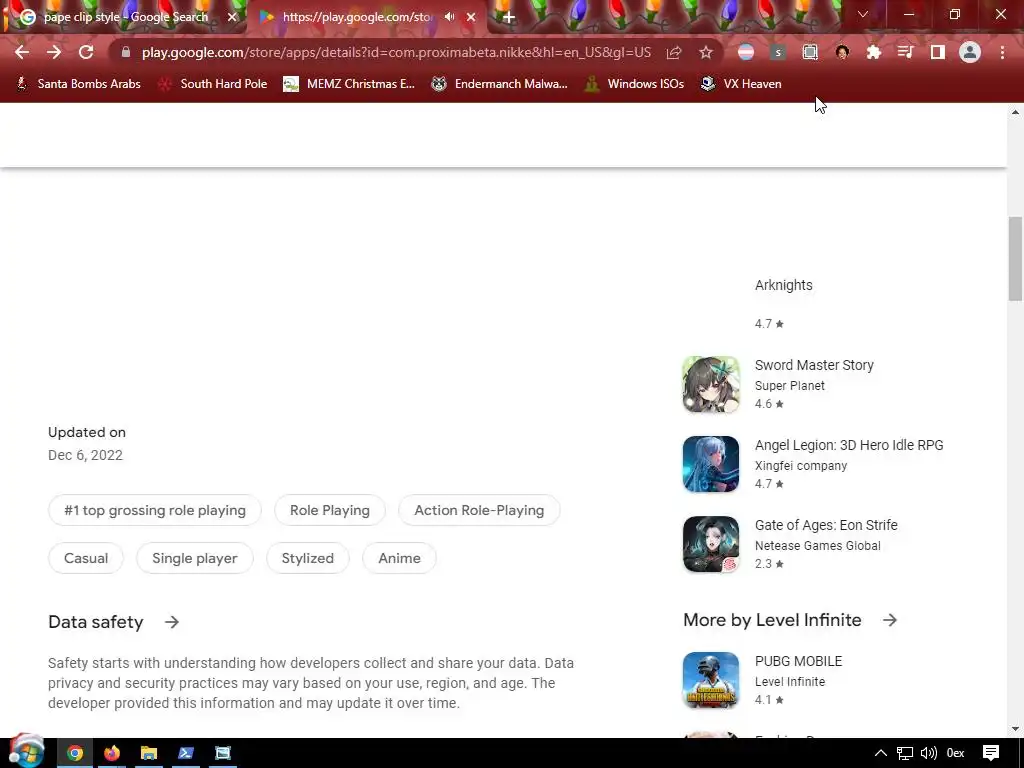The width and height of the screenshot is (1024, 768).
Task: Open the Windows ISOs bookmark
Action: (634, 84)
